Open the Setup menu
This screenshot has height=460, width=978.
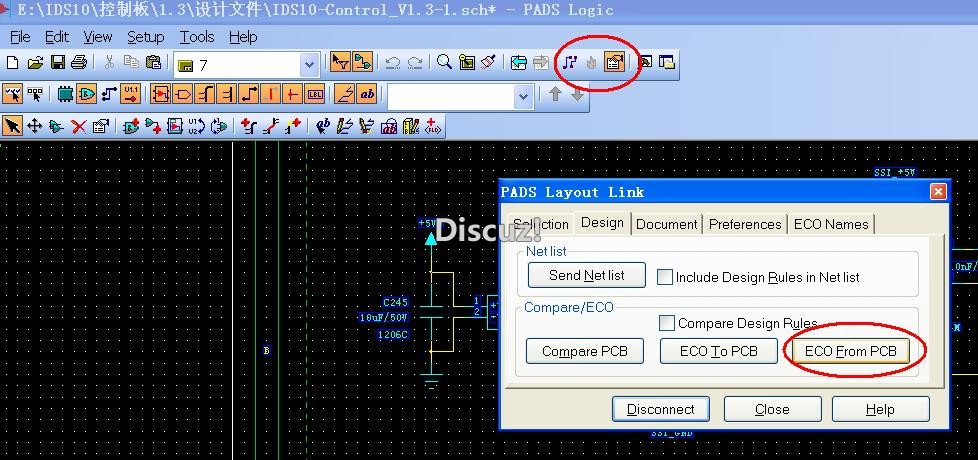pyautogui.click(x=145, y=37)
